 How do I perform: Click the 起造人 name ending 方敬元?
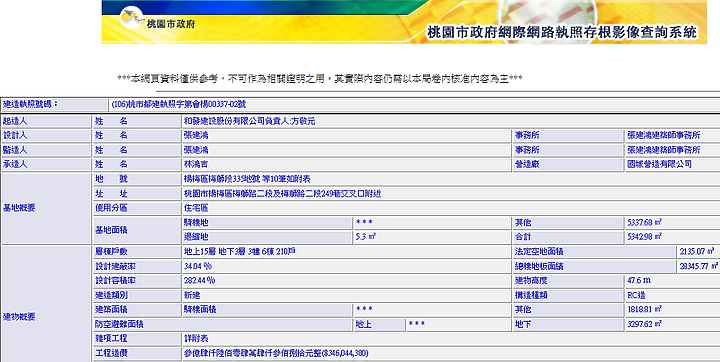click(249, 121)
